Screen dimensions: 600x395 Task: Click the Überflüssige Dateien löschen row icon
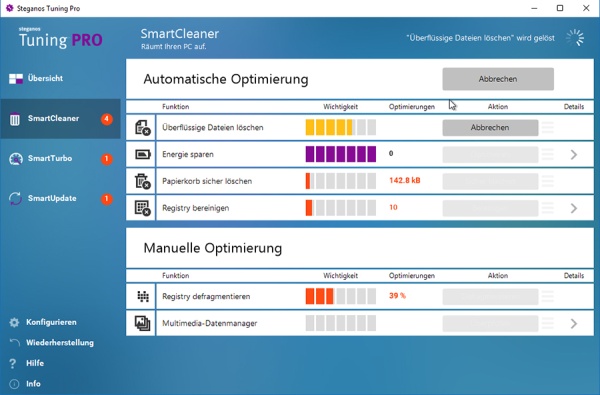click(142, 127)
